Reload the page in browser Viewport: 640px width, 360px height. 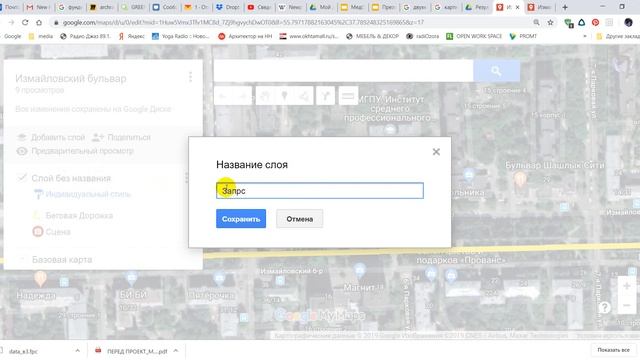pyautogui.click(x=25, y=22)
